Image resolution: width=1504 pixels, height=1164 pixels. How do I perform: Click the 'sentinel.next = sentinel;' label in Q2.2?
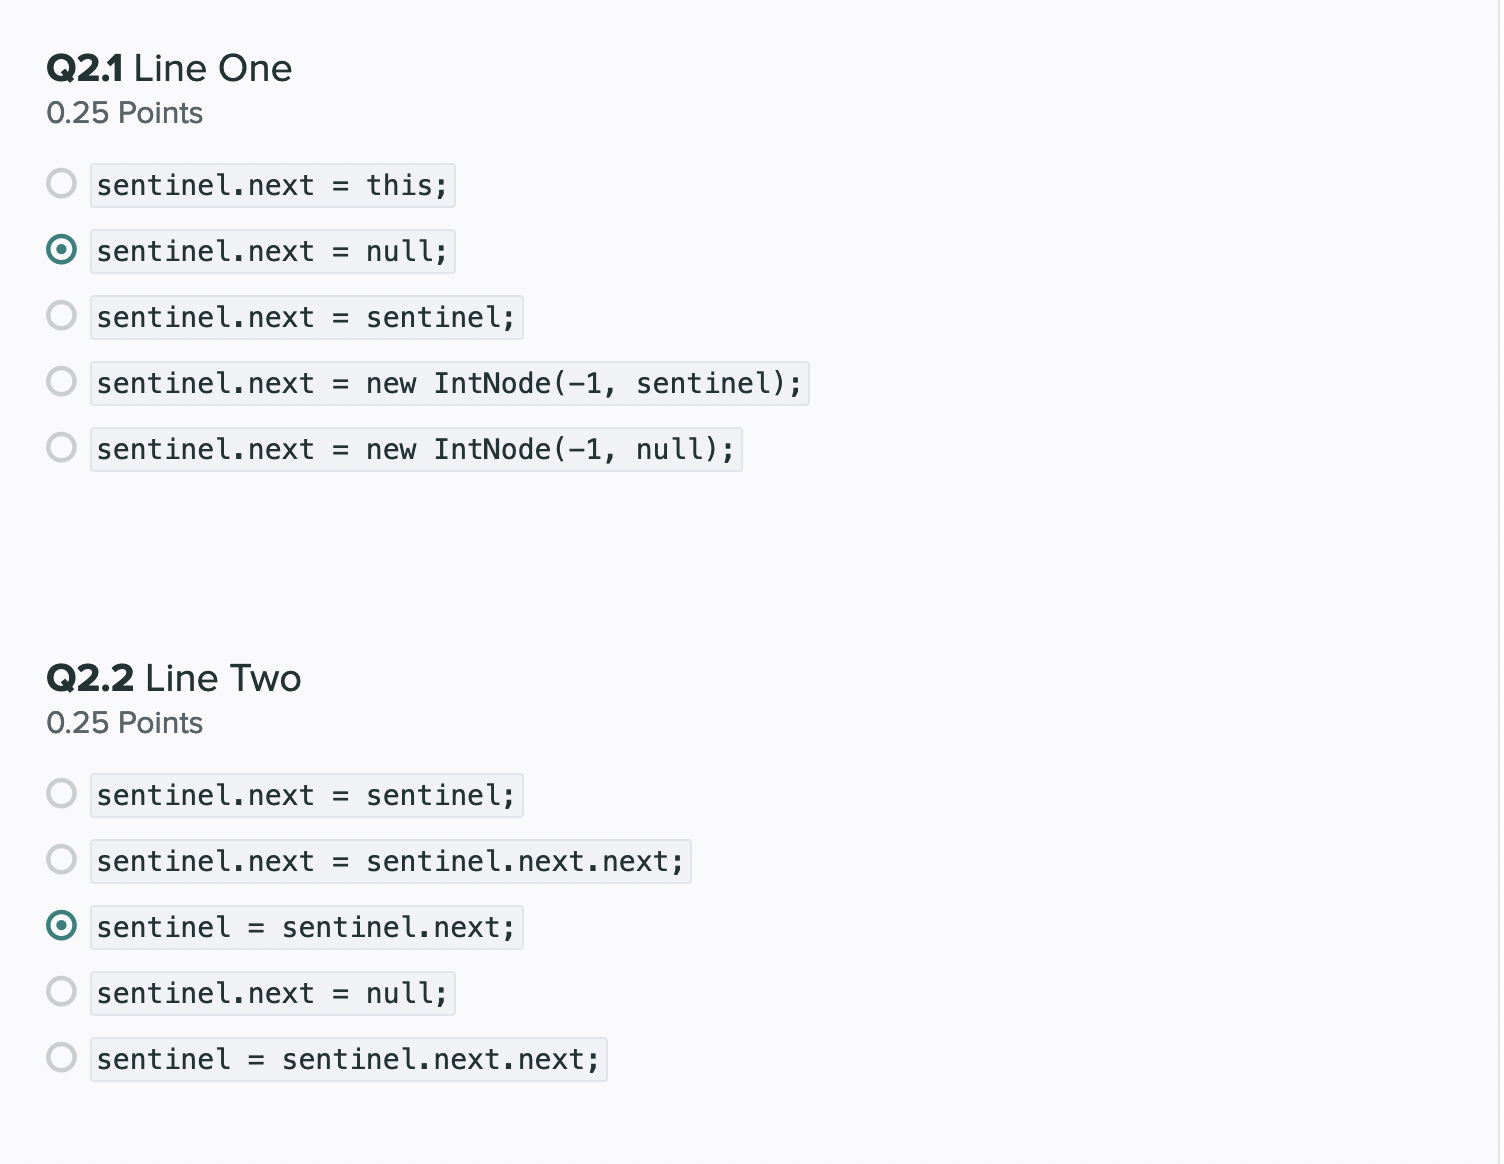(x=306, y=796)
